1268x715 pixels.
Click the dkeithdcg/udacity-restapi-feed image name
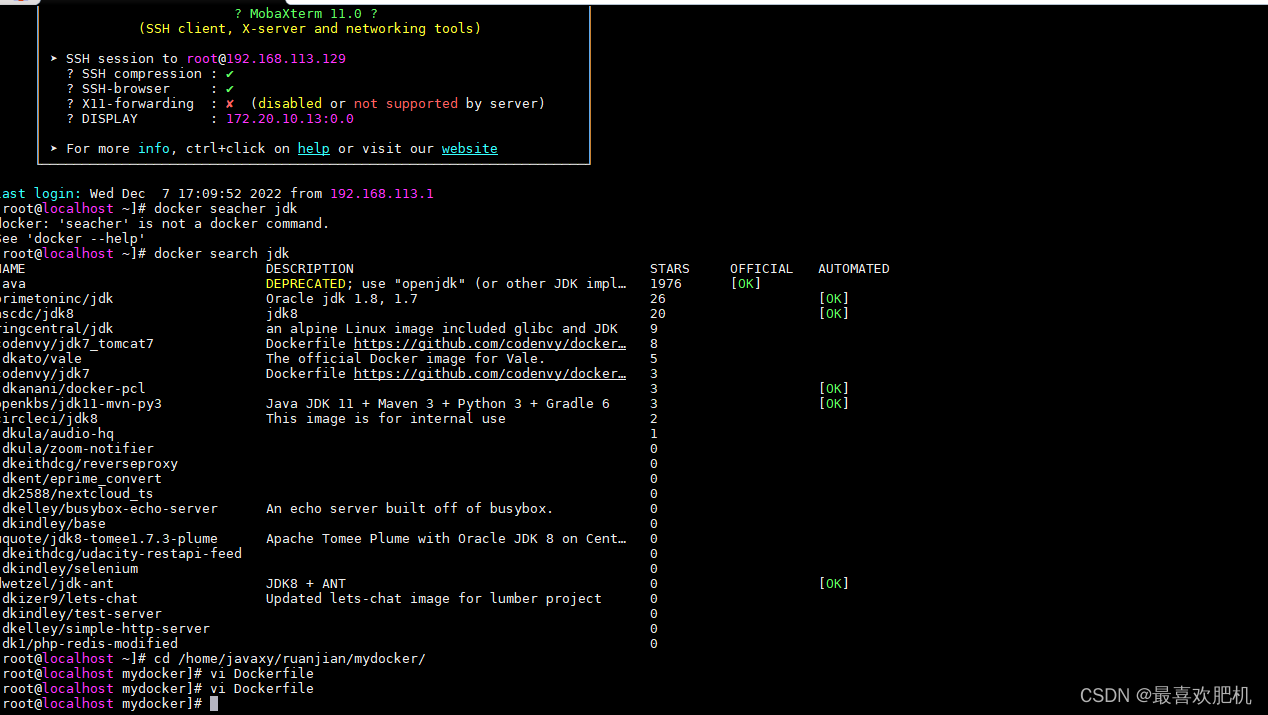tap(121, 553)
